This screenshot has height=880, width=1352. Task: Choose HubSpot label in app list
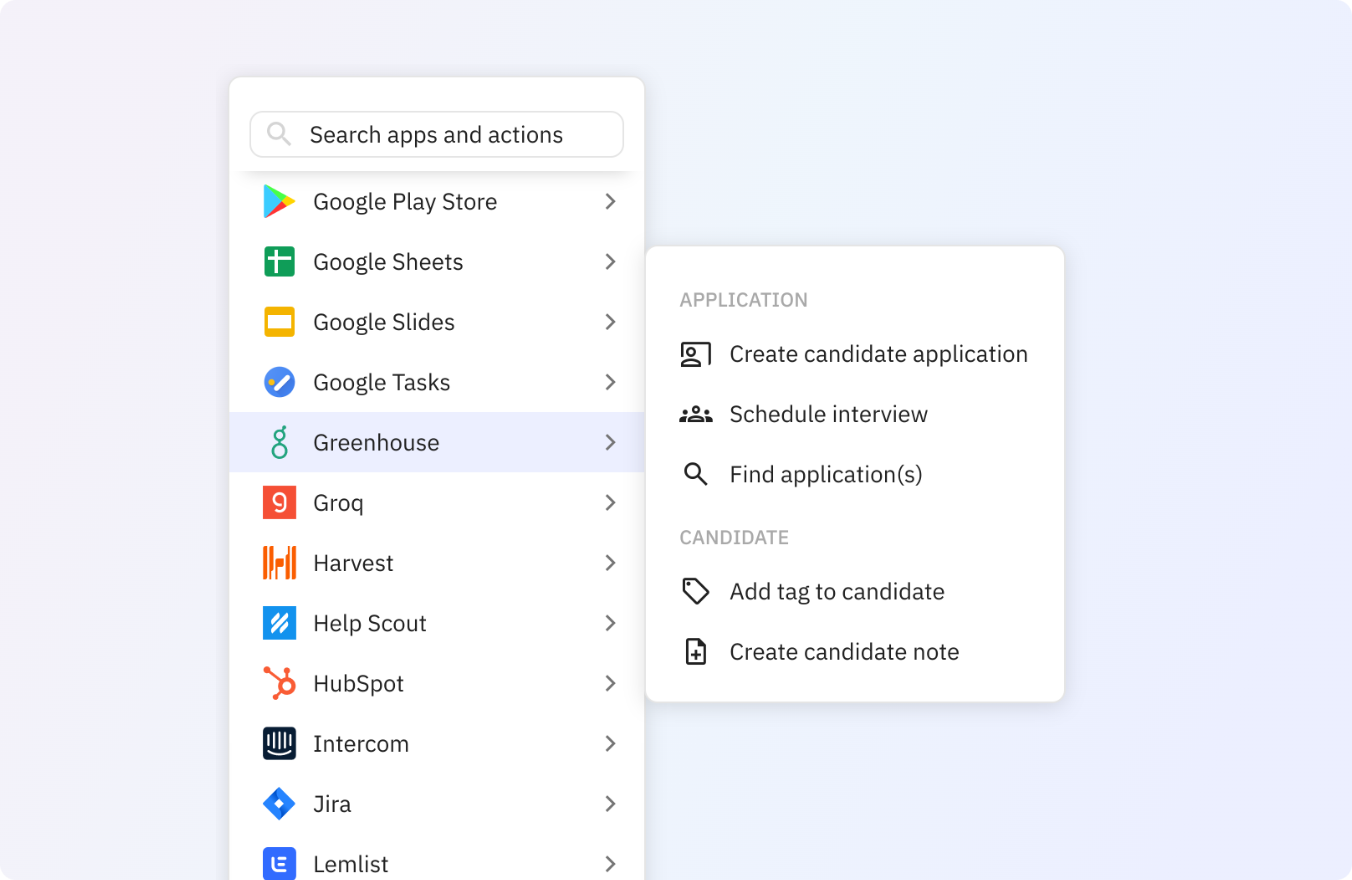359,684
